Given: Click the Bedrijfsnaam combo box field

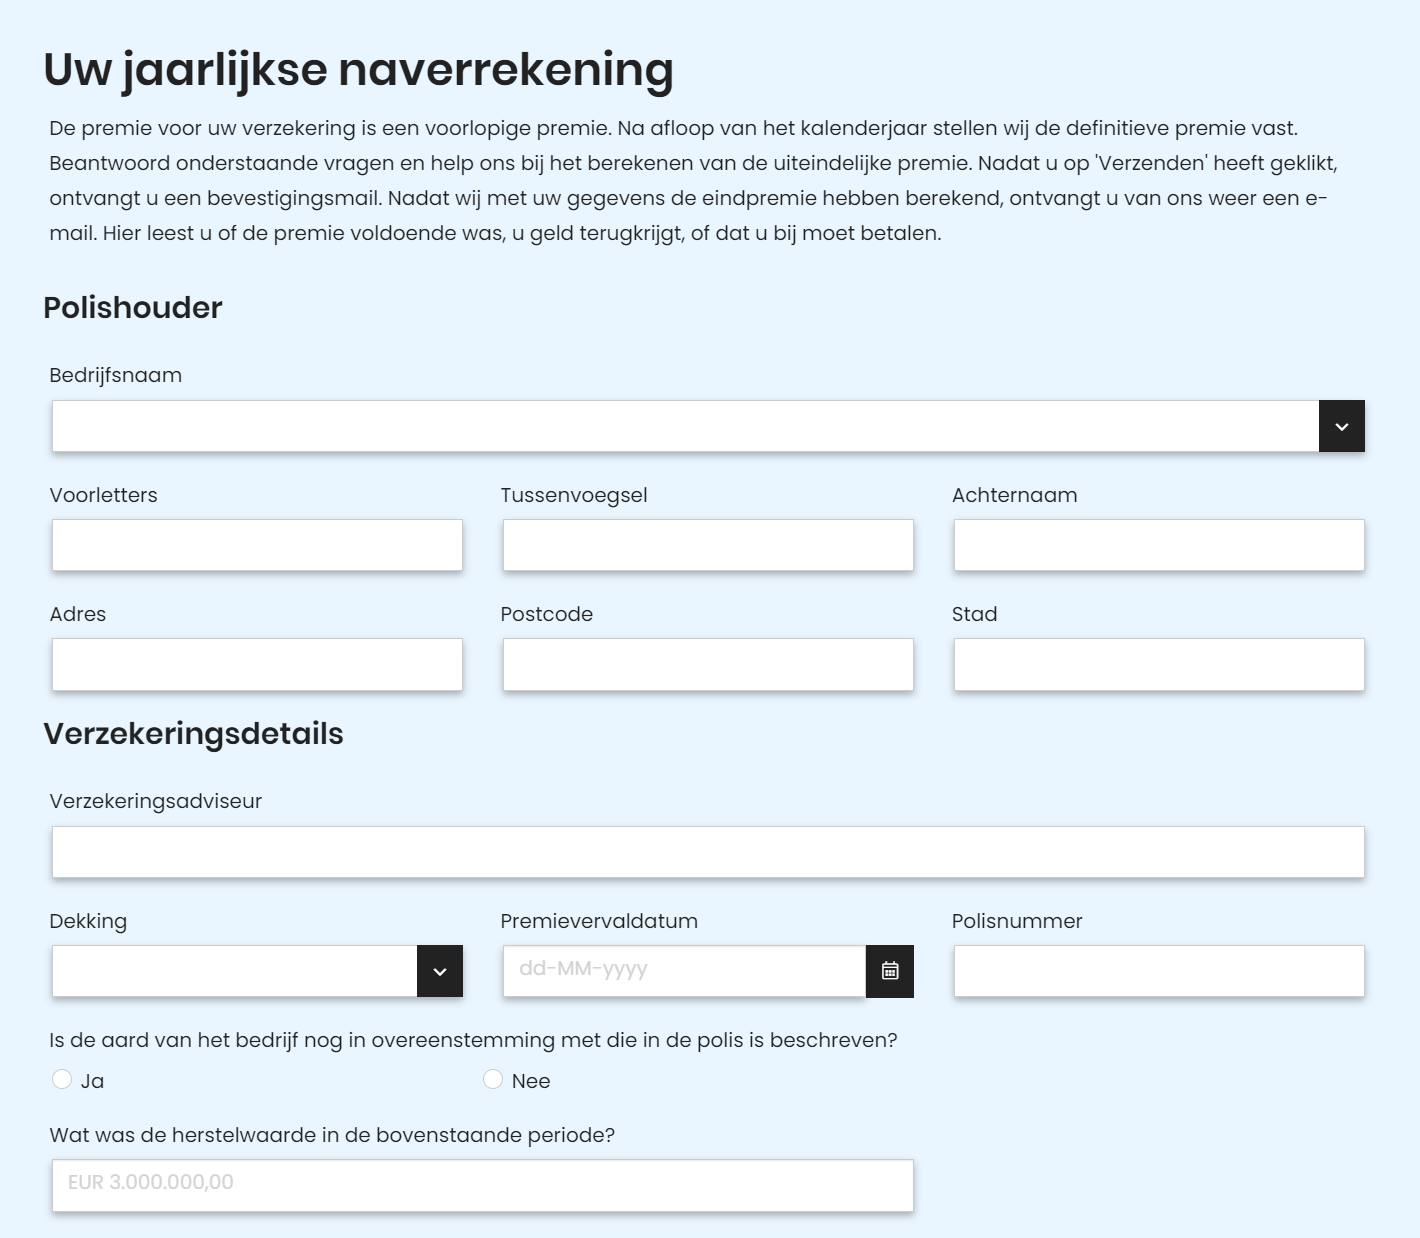Looking at the screenshot, I should tap(685, 426).
